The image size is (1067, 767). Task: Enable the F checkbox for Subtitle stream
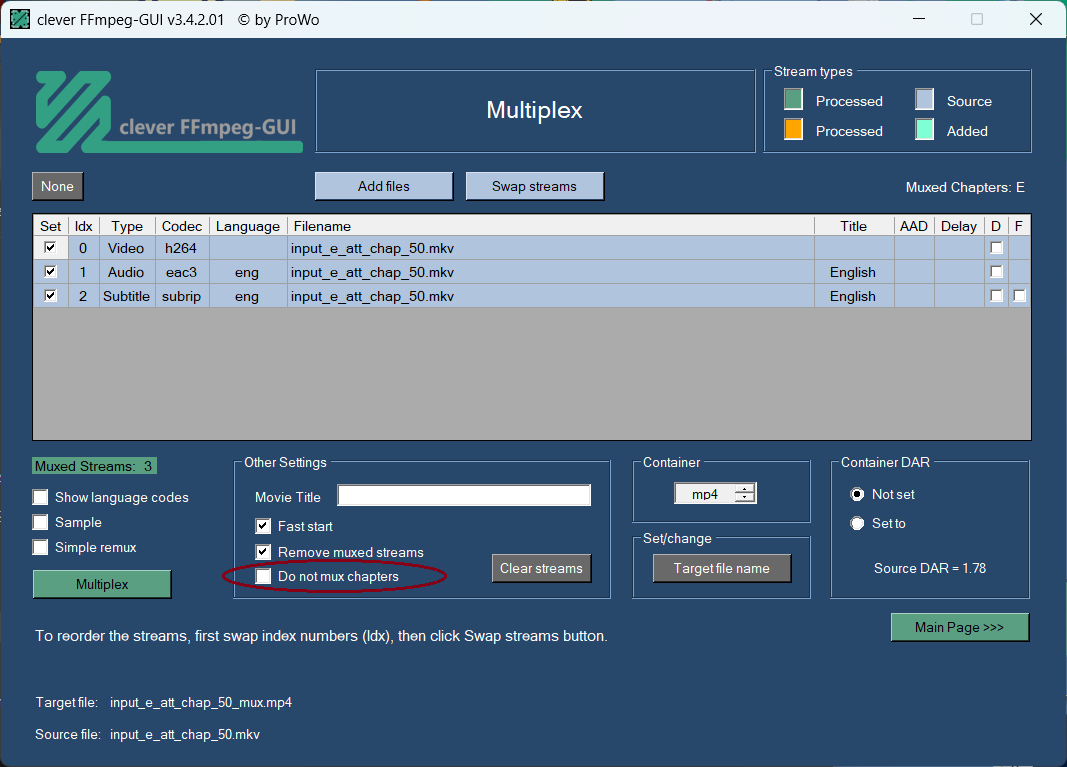click(x=1018, y=296)
